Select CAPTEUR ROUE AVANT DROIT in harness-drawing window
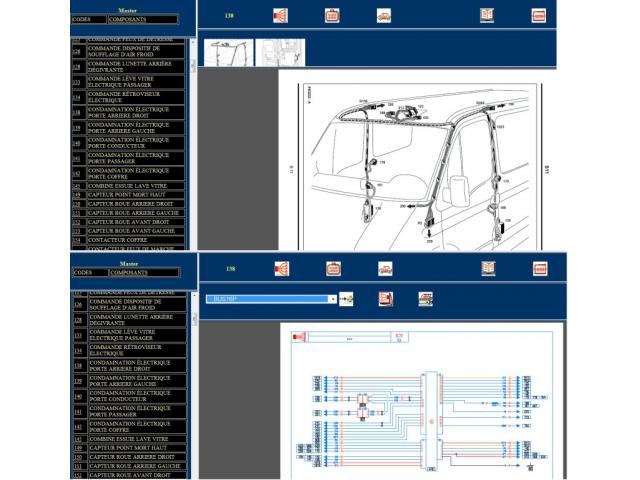The height and width of the screenshot is (480, 640). pos(136,222)
